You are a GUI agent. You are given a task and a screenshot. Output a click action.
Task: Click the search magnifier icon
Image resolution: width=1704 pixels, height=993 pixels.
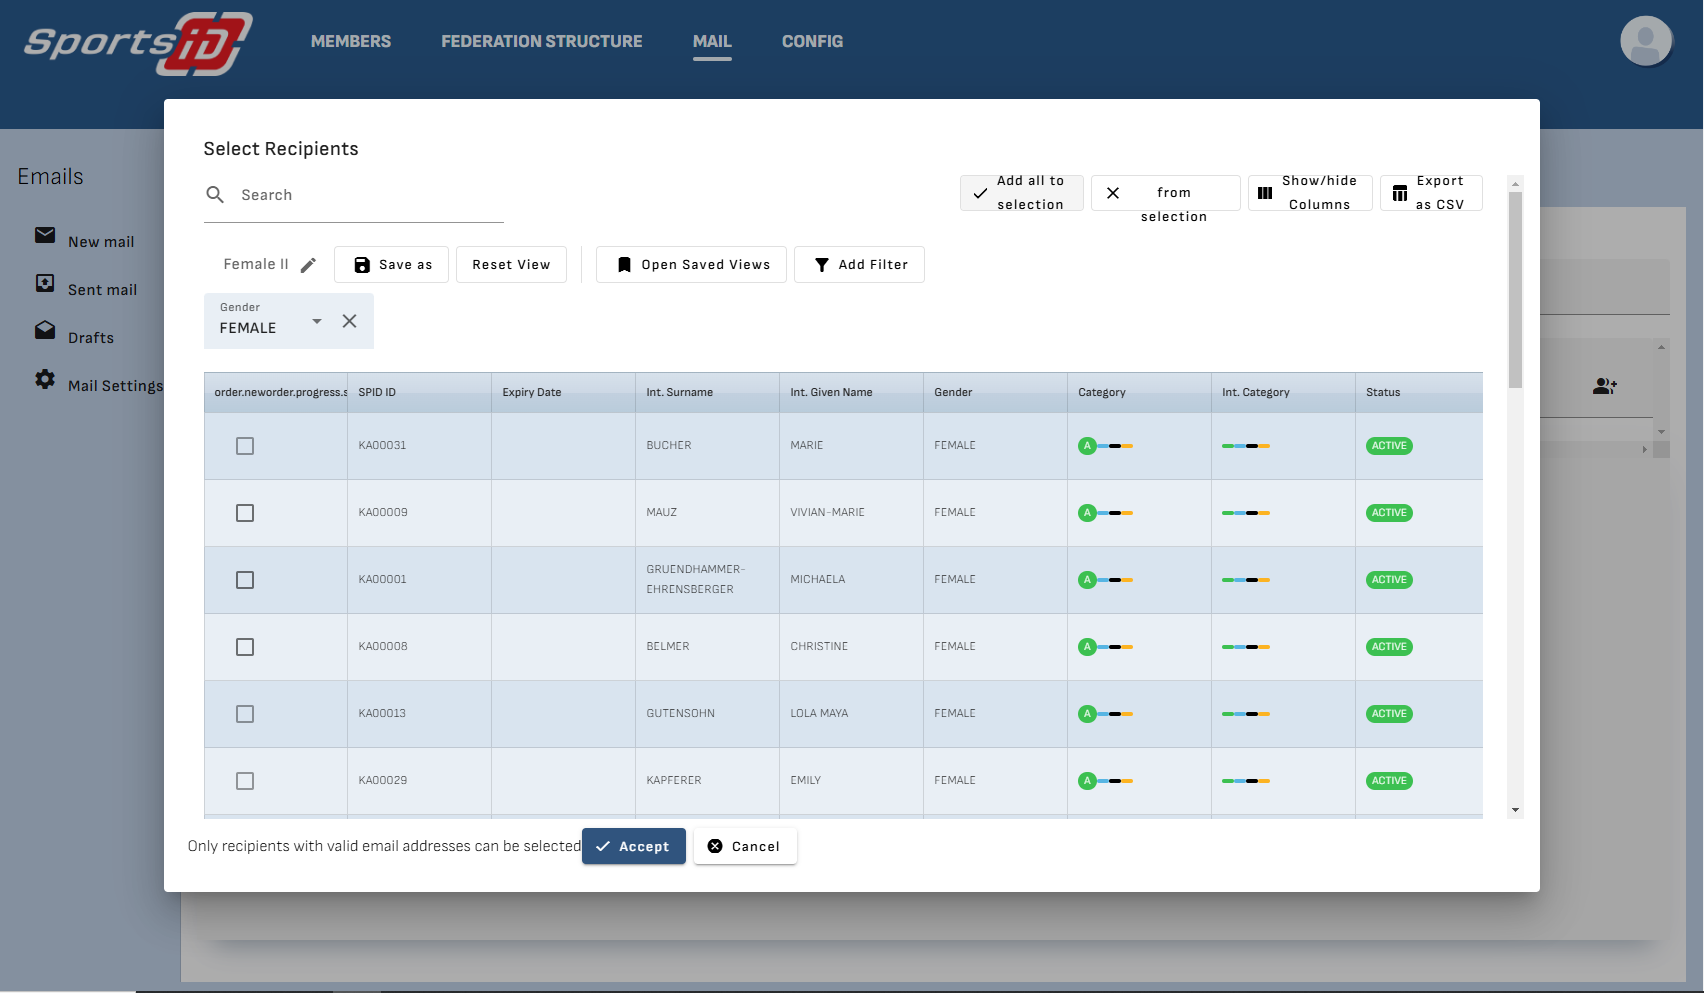pyautogui.click(x=215, y=195)
